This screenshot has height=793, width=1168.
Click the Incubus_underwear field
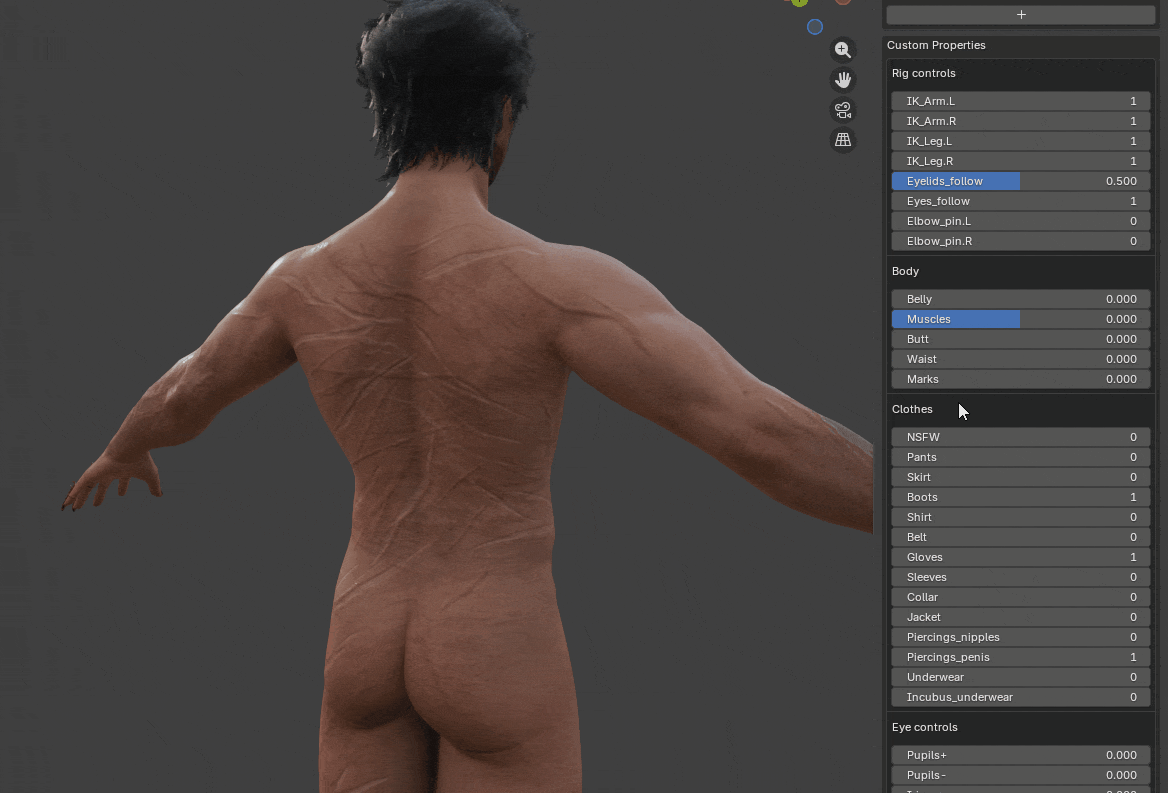(x=1021, y=698)
